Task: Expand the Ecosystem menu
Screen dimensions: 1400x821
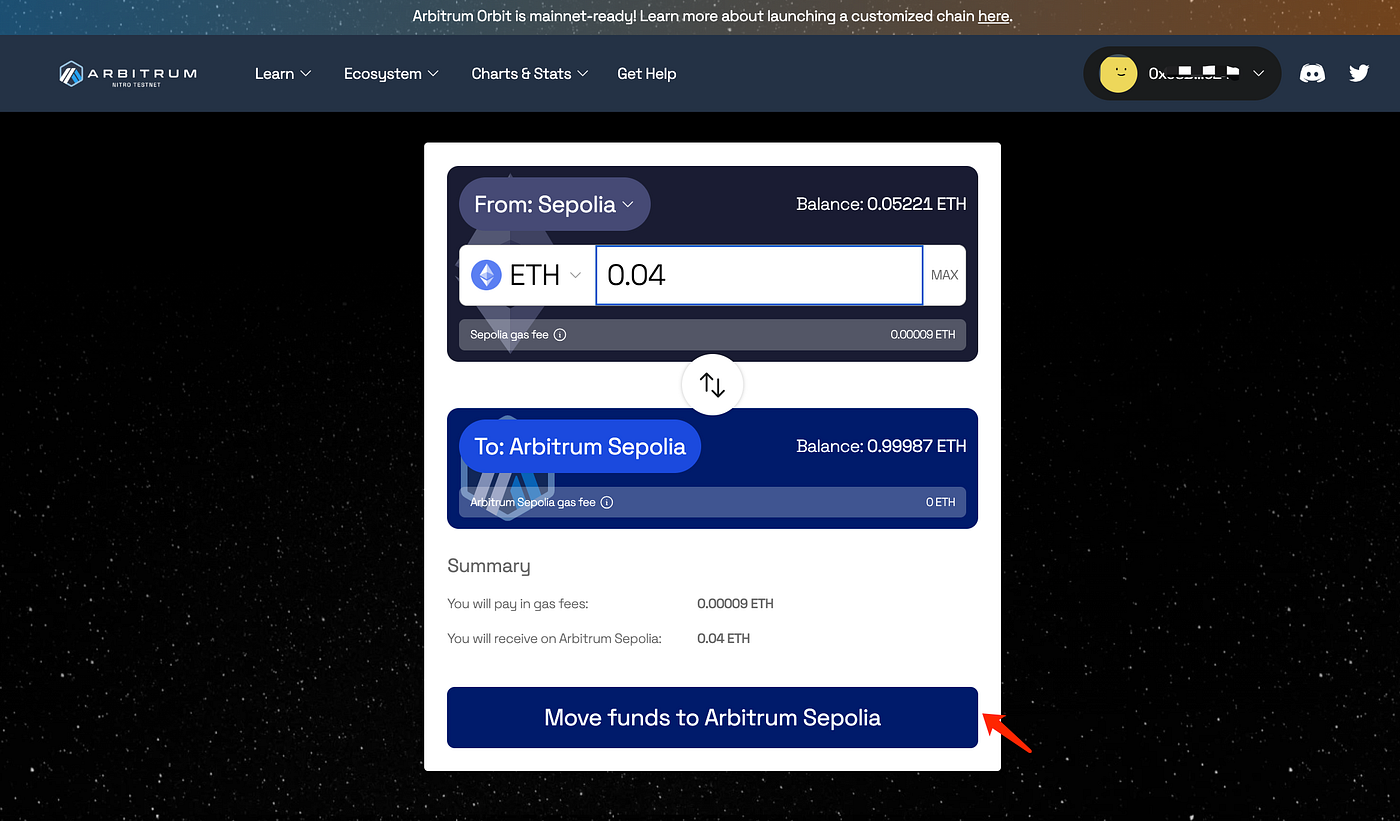Action: coord(391,74)
